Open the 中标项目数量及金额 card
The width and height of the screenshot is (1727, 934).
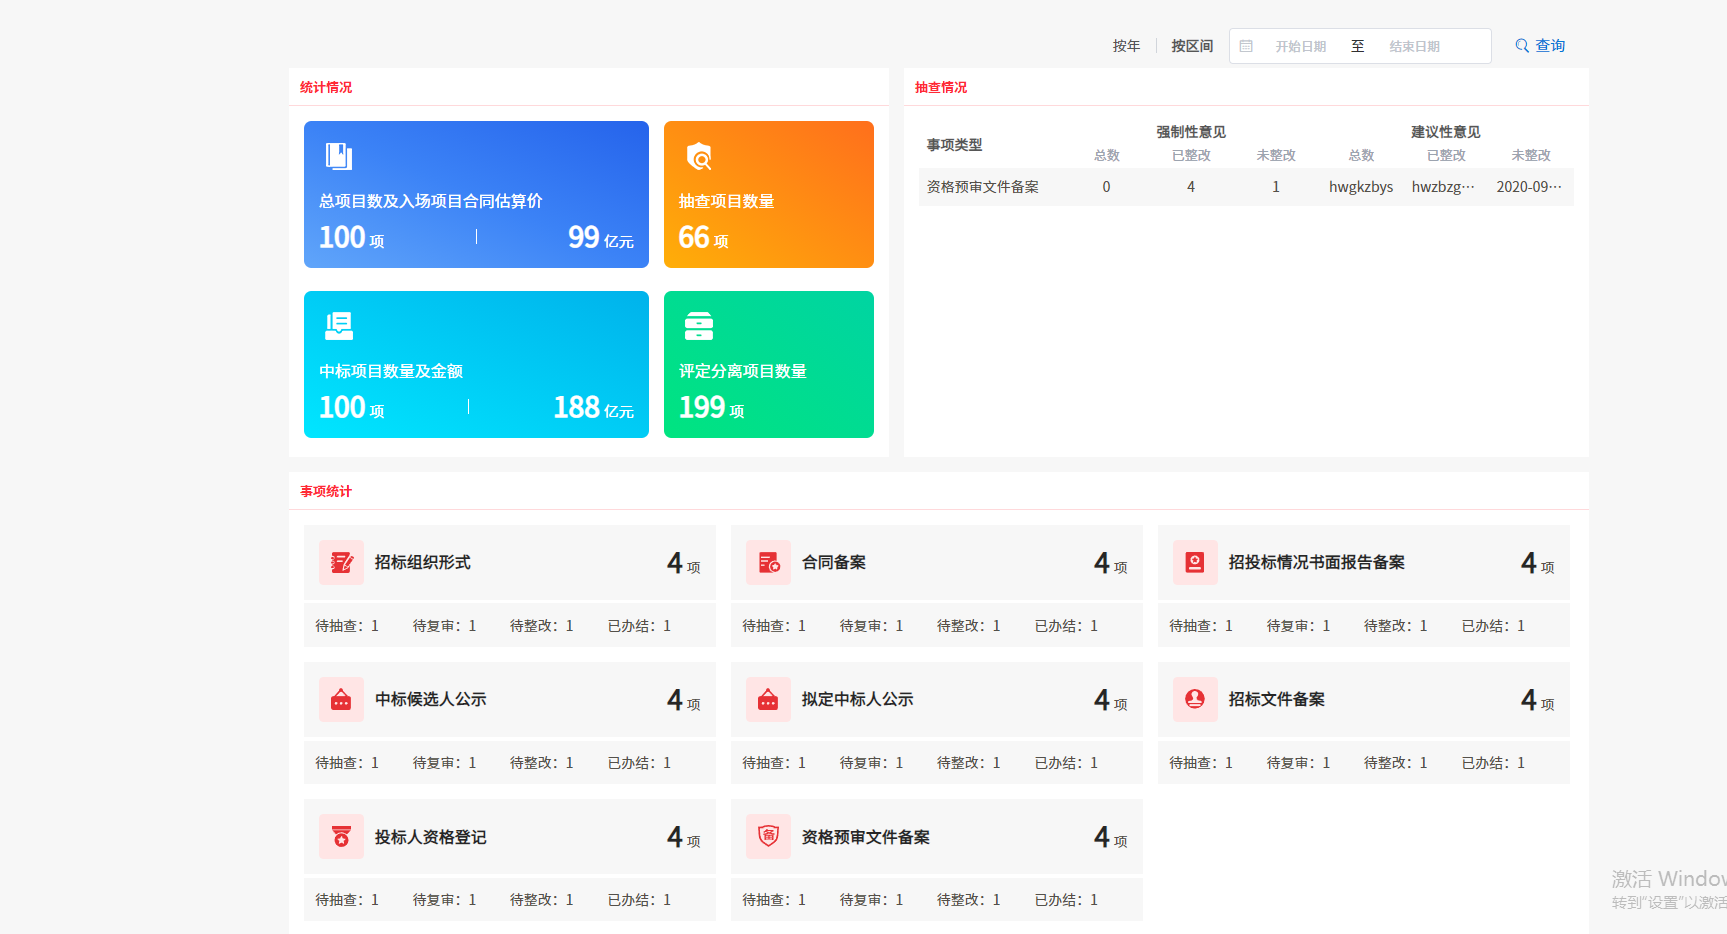click(476, 364)
